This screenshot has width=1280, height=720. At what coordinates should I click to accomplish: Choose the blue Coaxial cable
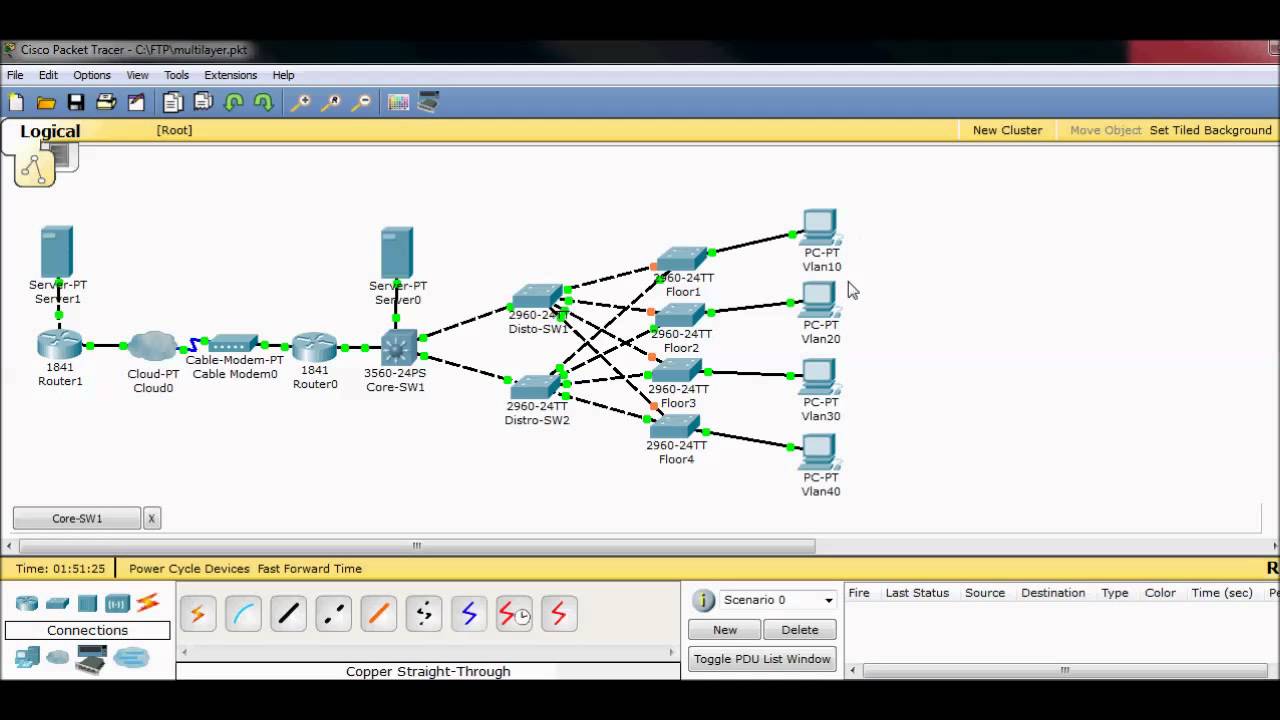point(469,613)
